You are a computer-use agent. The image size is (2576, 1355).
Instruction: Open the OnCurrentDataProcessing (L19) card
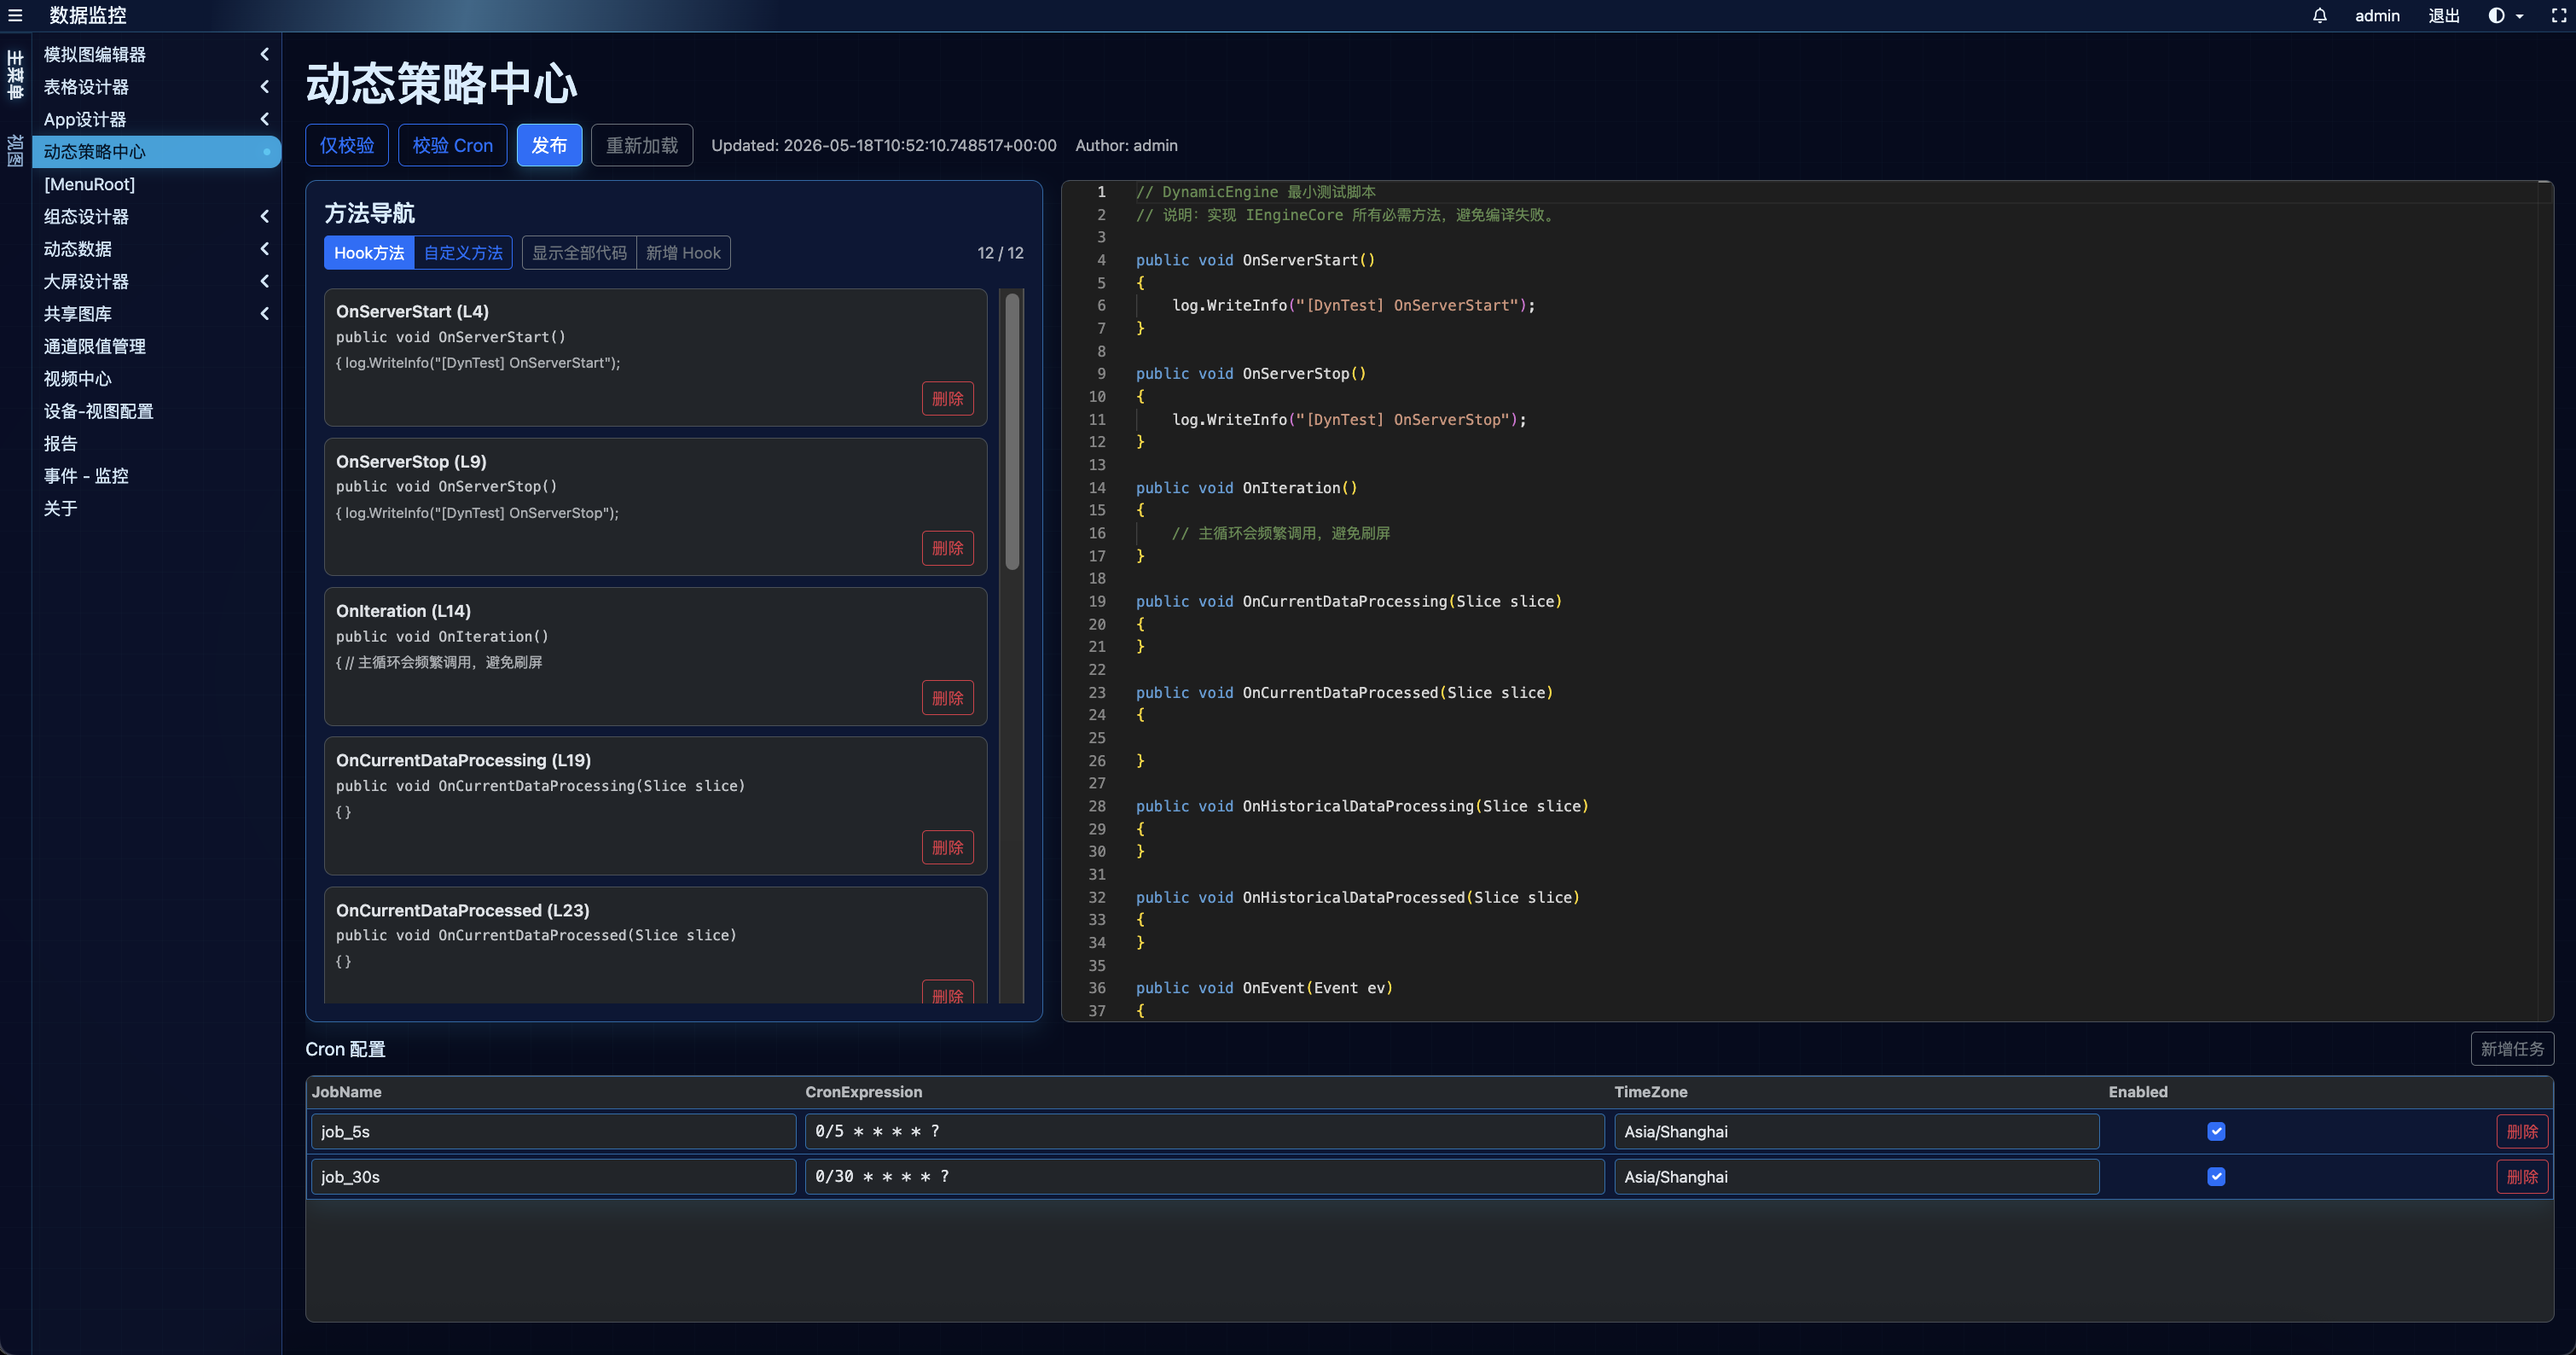point(655,806)
